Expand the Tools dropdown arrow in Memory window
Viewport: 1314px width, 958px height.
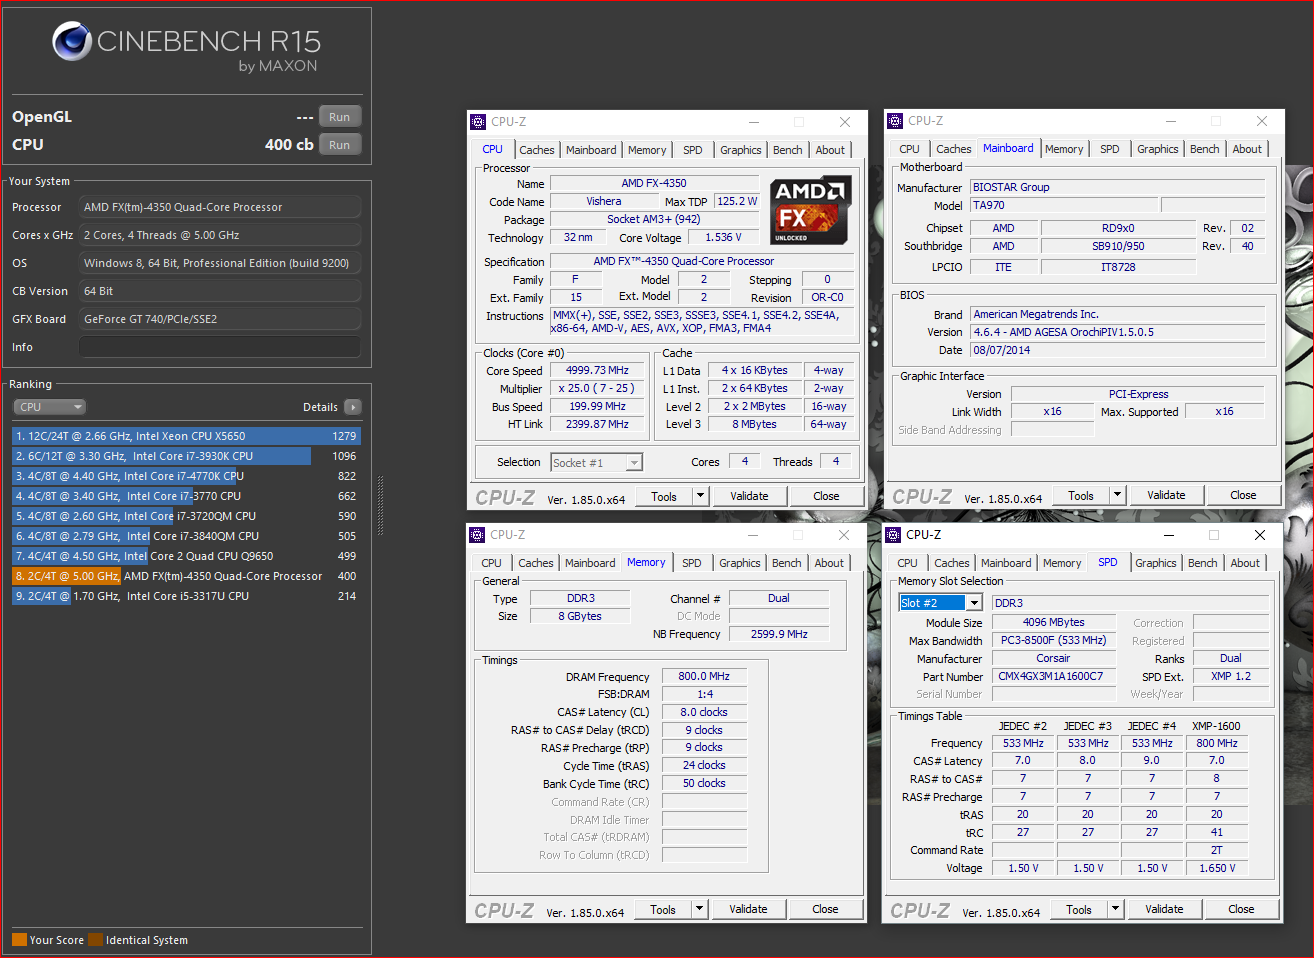pyautogui.click(x=700, y=909)
